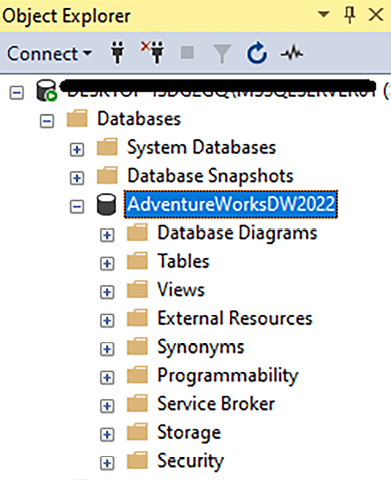Select Programmability in the tree
Viewport: 391px width, 480px height.
(x=228, y=376)
